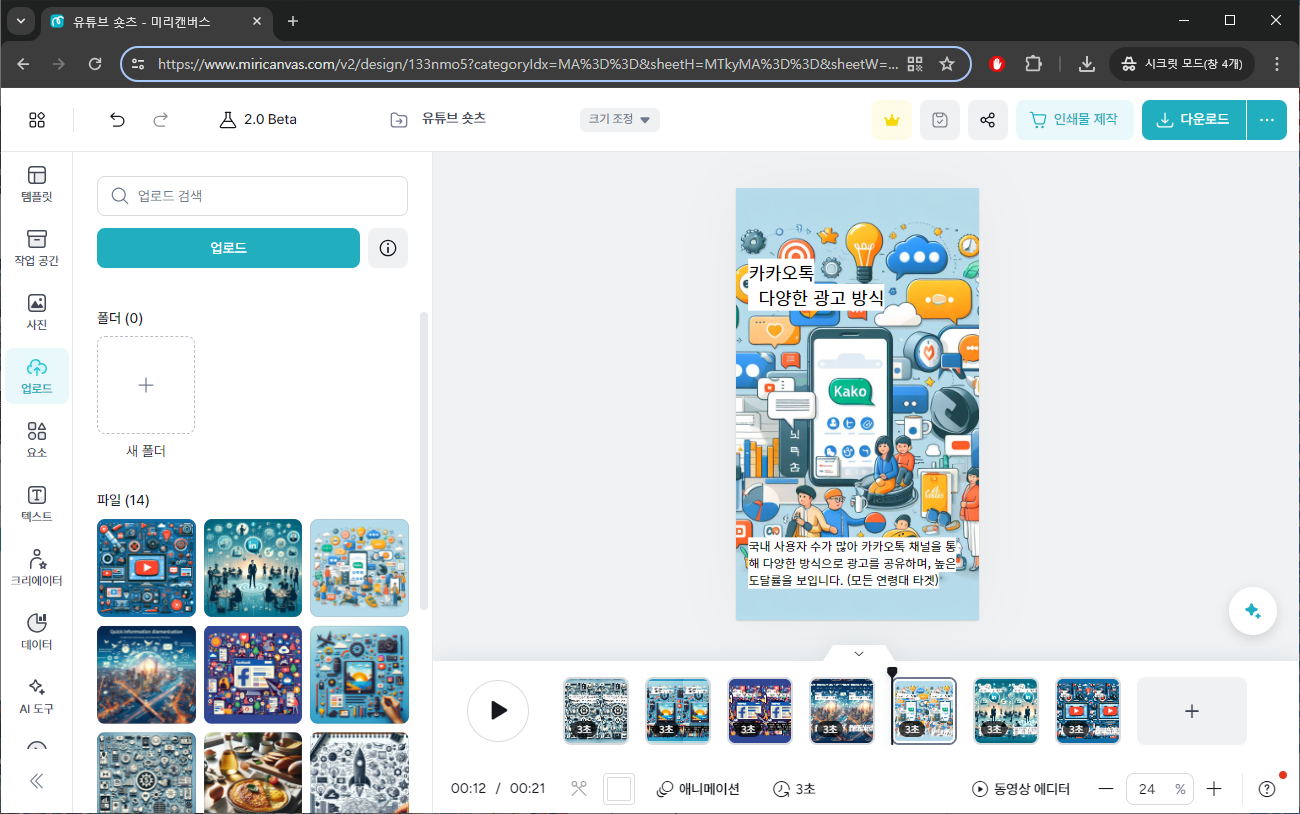Click the scissors split icon

click(578, 789)
